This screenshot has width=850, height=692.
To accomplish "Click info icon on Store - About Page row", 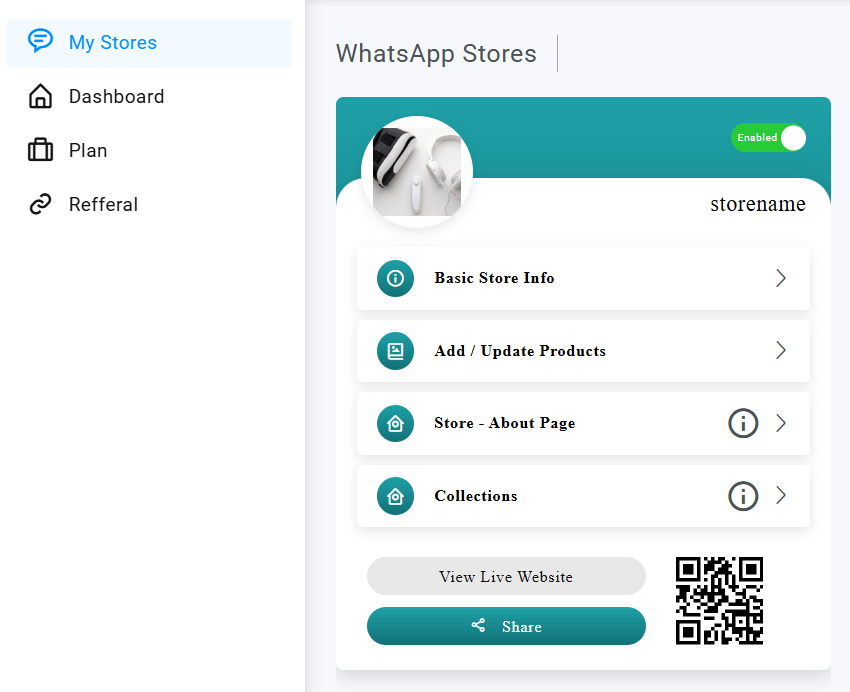I will click(743, 423).
